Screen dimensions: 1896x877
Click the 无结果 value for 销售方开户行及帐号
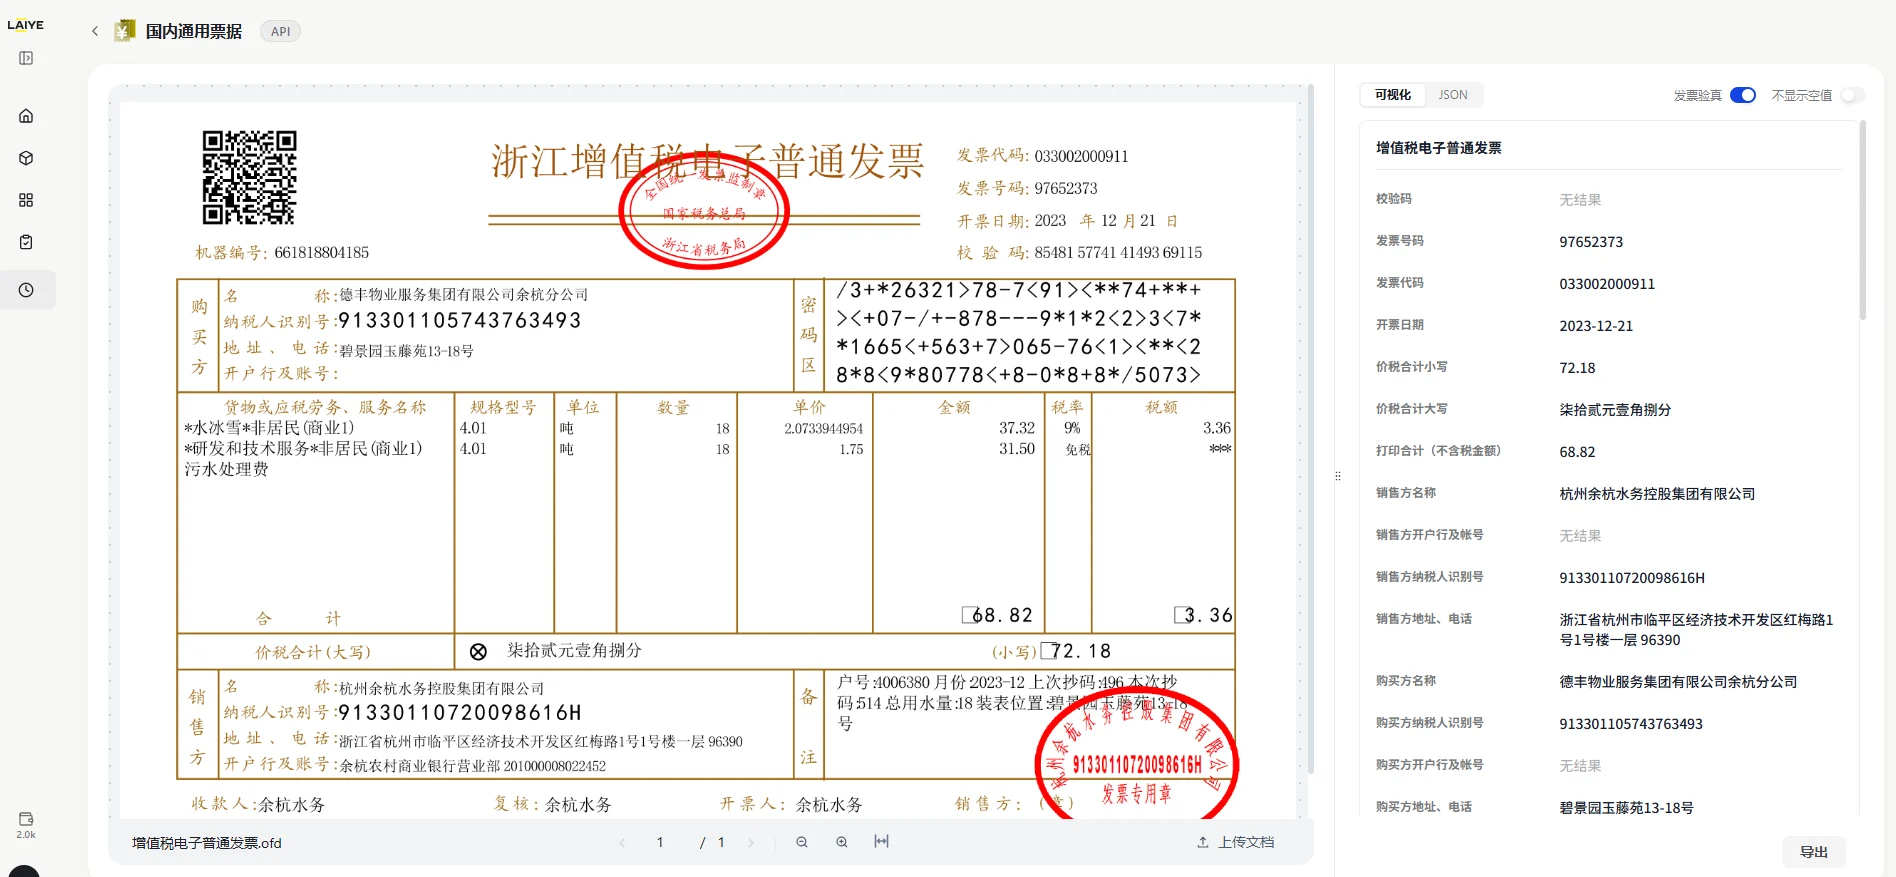[1580, 536]
